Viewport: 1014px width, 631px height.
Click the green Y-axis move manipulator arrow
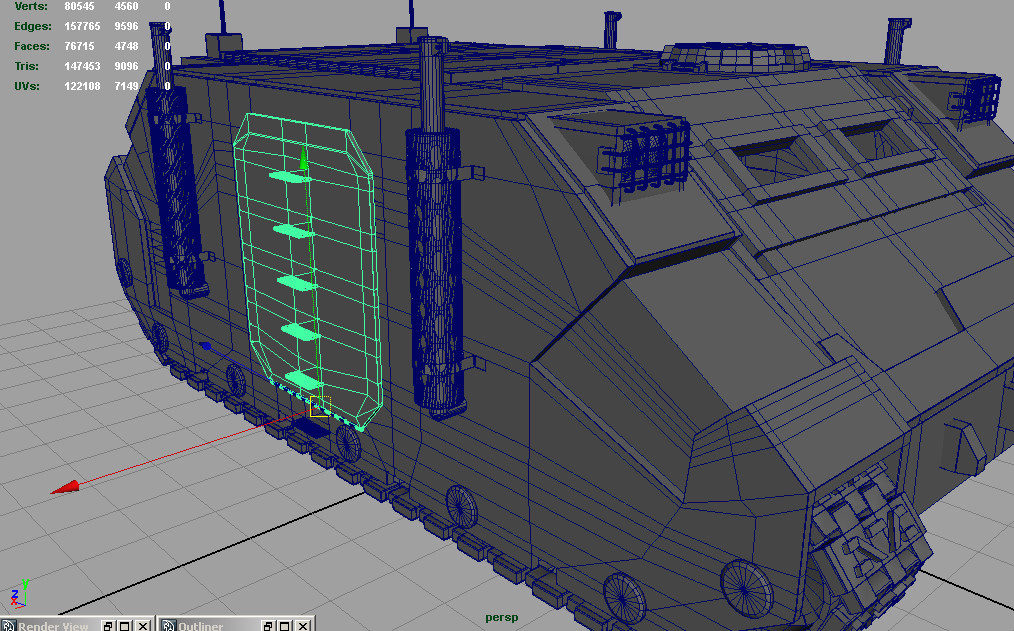pyautogui.click(x=303, y=157)
